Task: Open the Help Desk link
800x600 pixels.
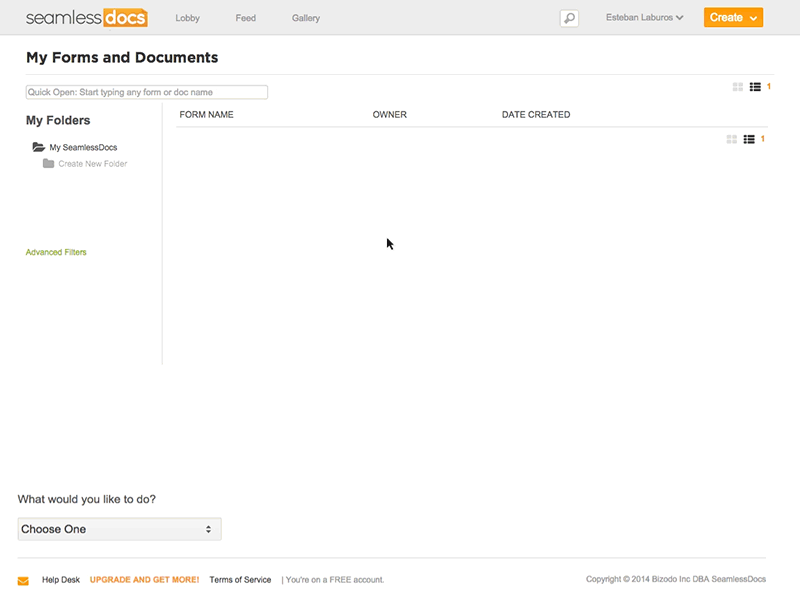Action: point(61,580)
